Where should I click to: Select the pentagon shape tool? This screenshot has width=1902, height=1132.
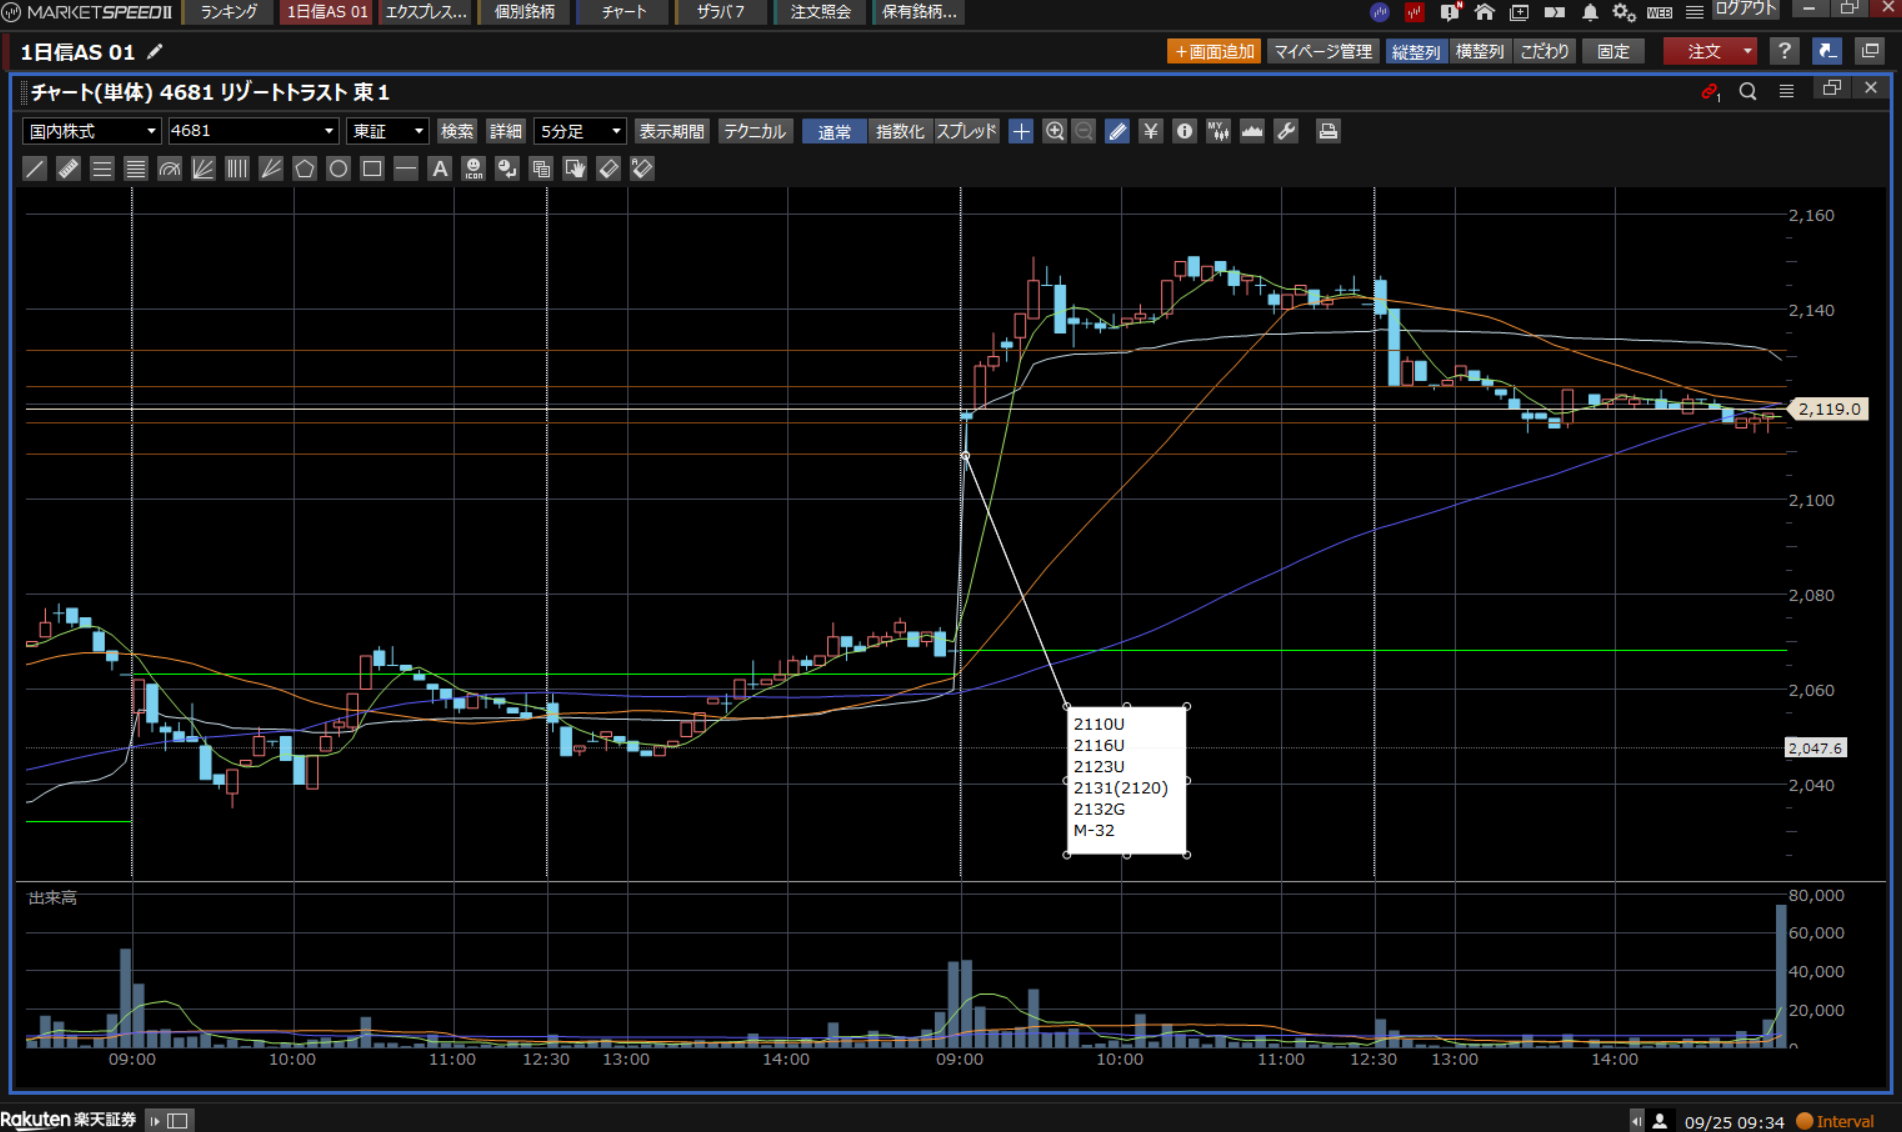click(304, 169)
